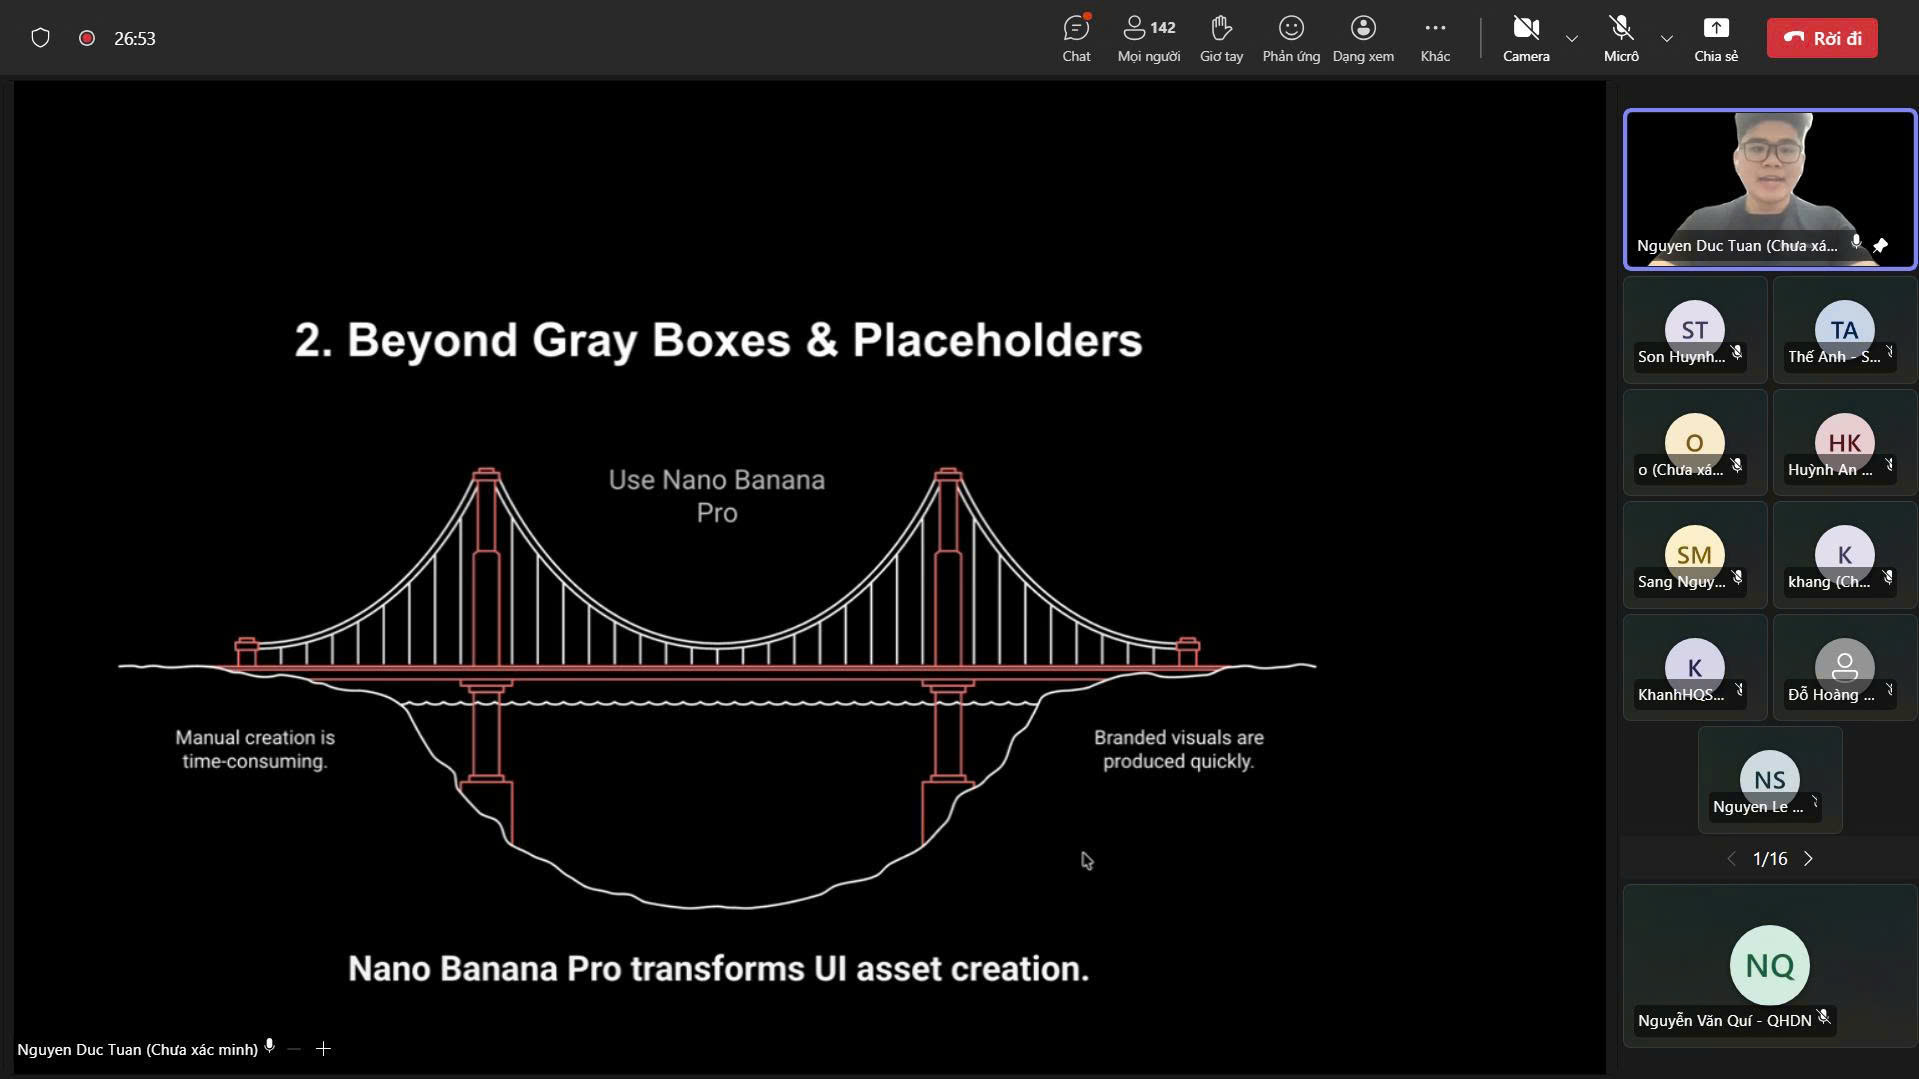Show the people list with 142 participants
Image resolution: width=1919 pixels, height=1079 pixels.
click(1148, 38)
